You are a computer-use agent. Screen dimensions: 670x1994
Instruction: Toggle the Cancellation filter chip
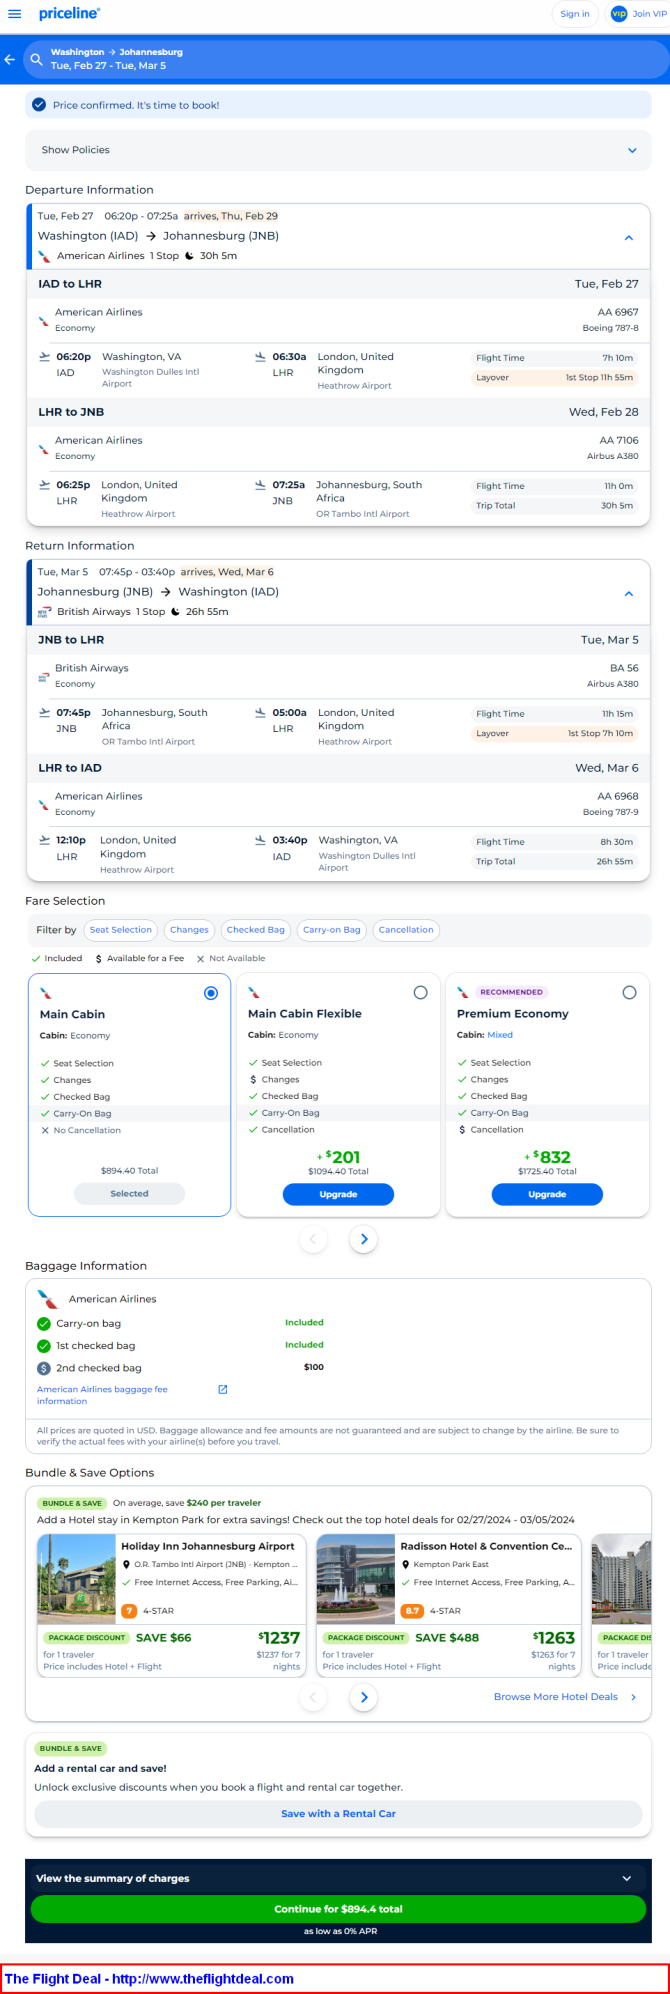click(406, 930)
